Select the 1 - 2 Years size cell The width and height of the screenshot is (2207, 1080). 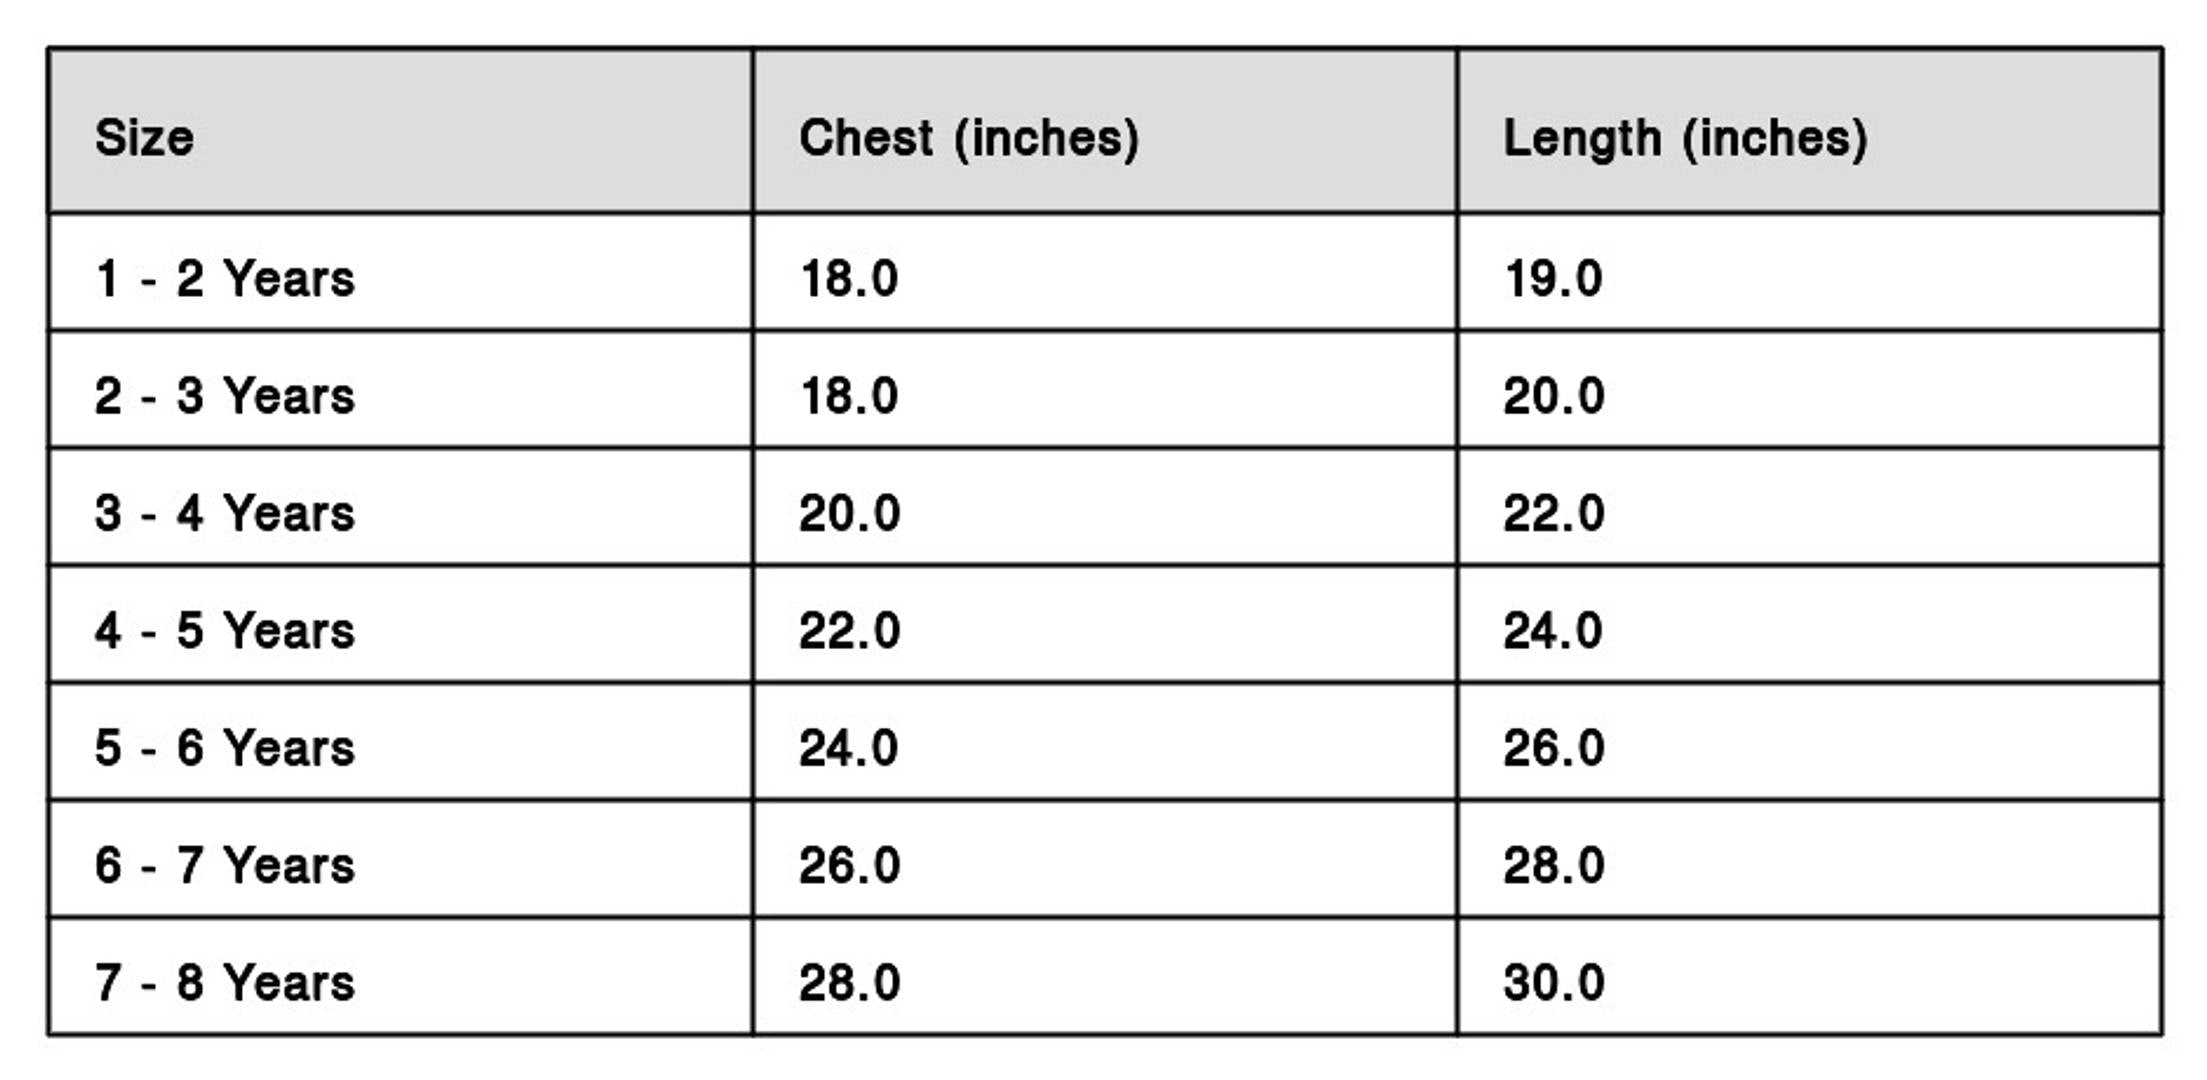click(225, 278)
